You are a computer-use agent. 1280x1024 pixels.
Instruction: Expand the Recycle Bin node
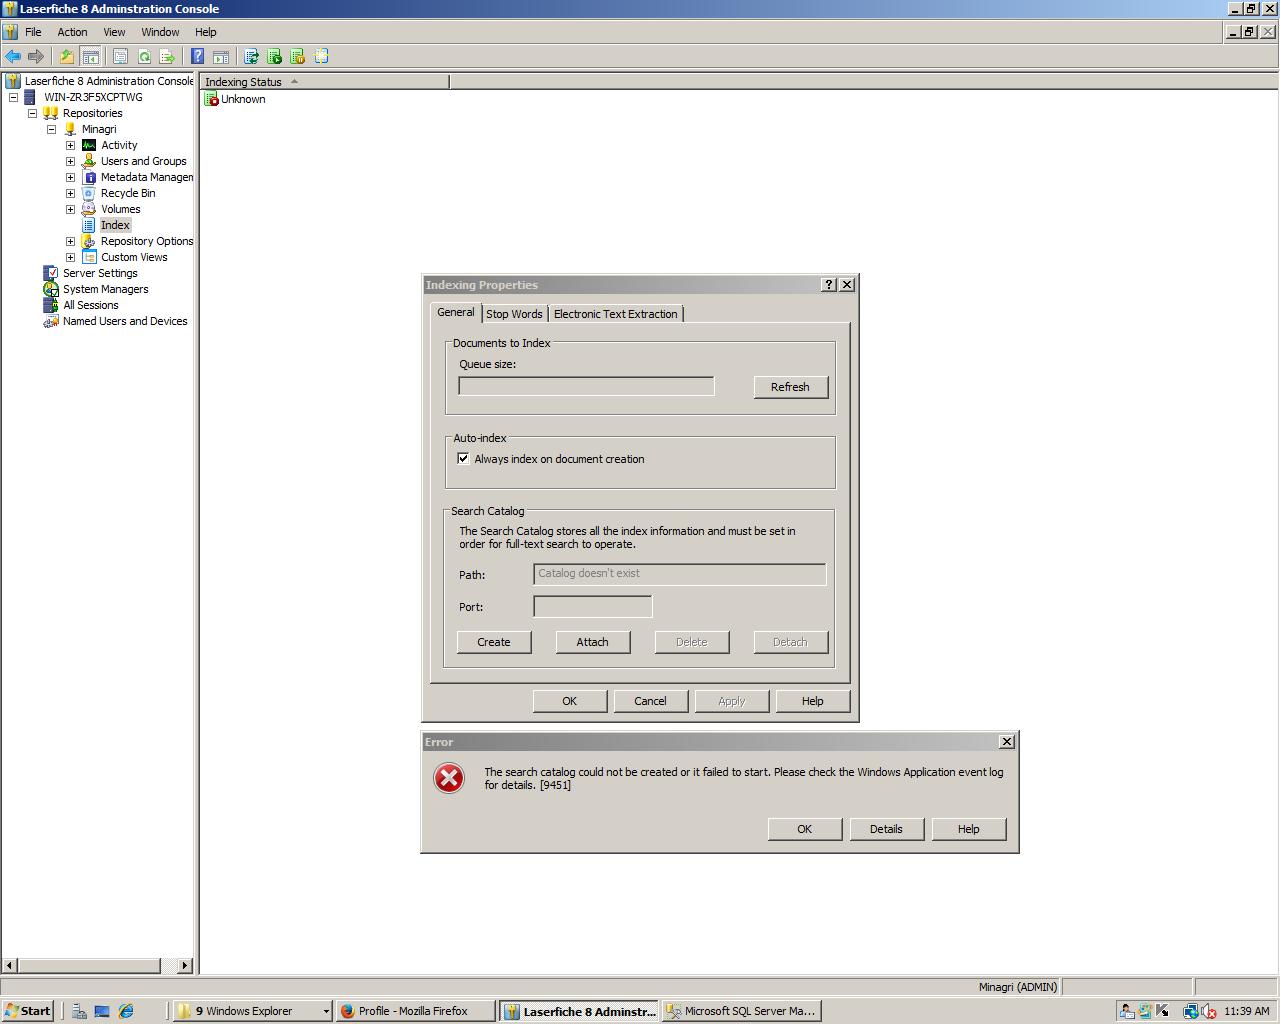[x=70, y=193]
